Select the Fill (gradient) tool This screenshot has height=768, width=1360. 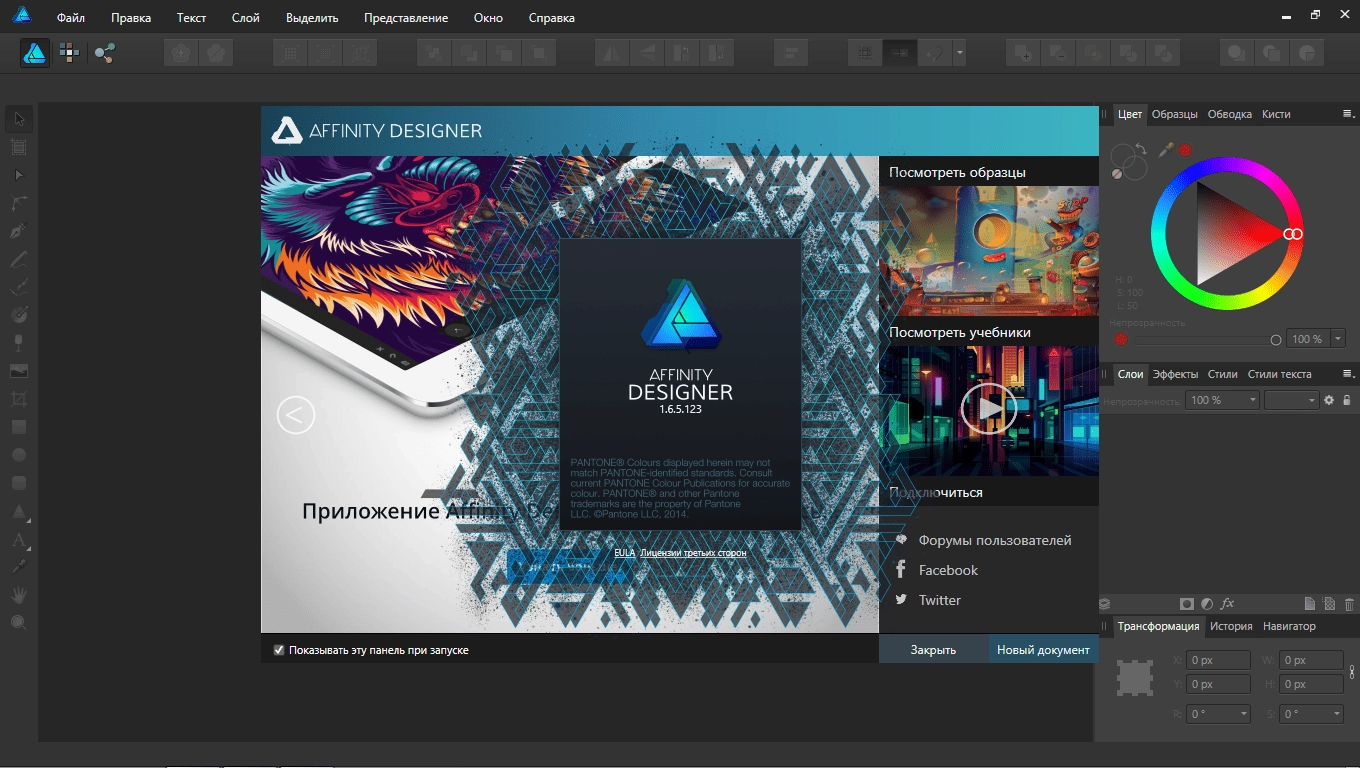pos(18,314)
